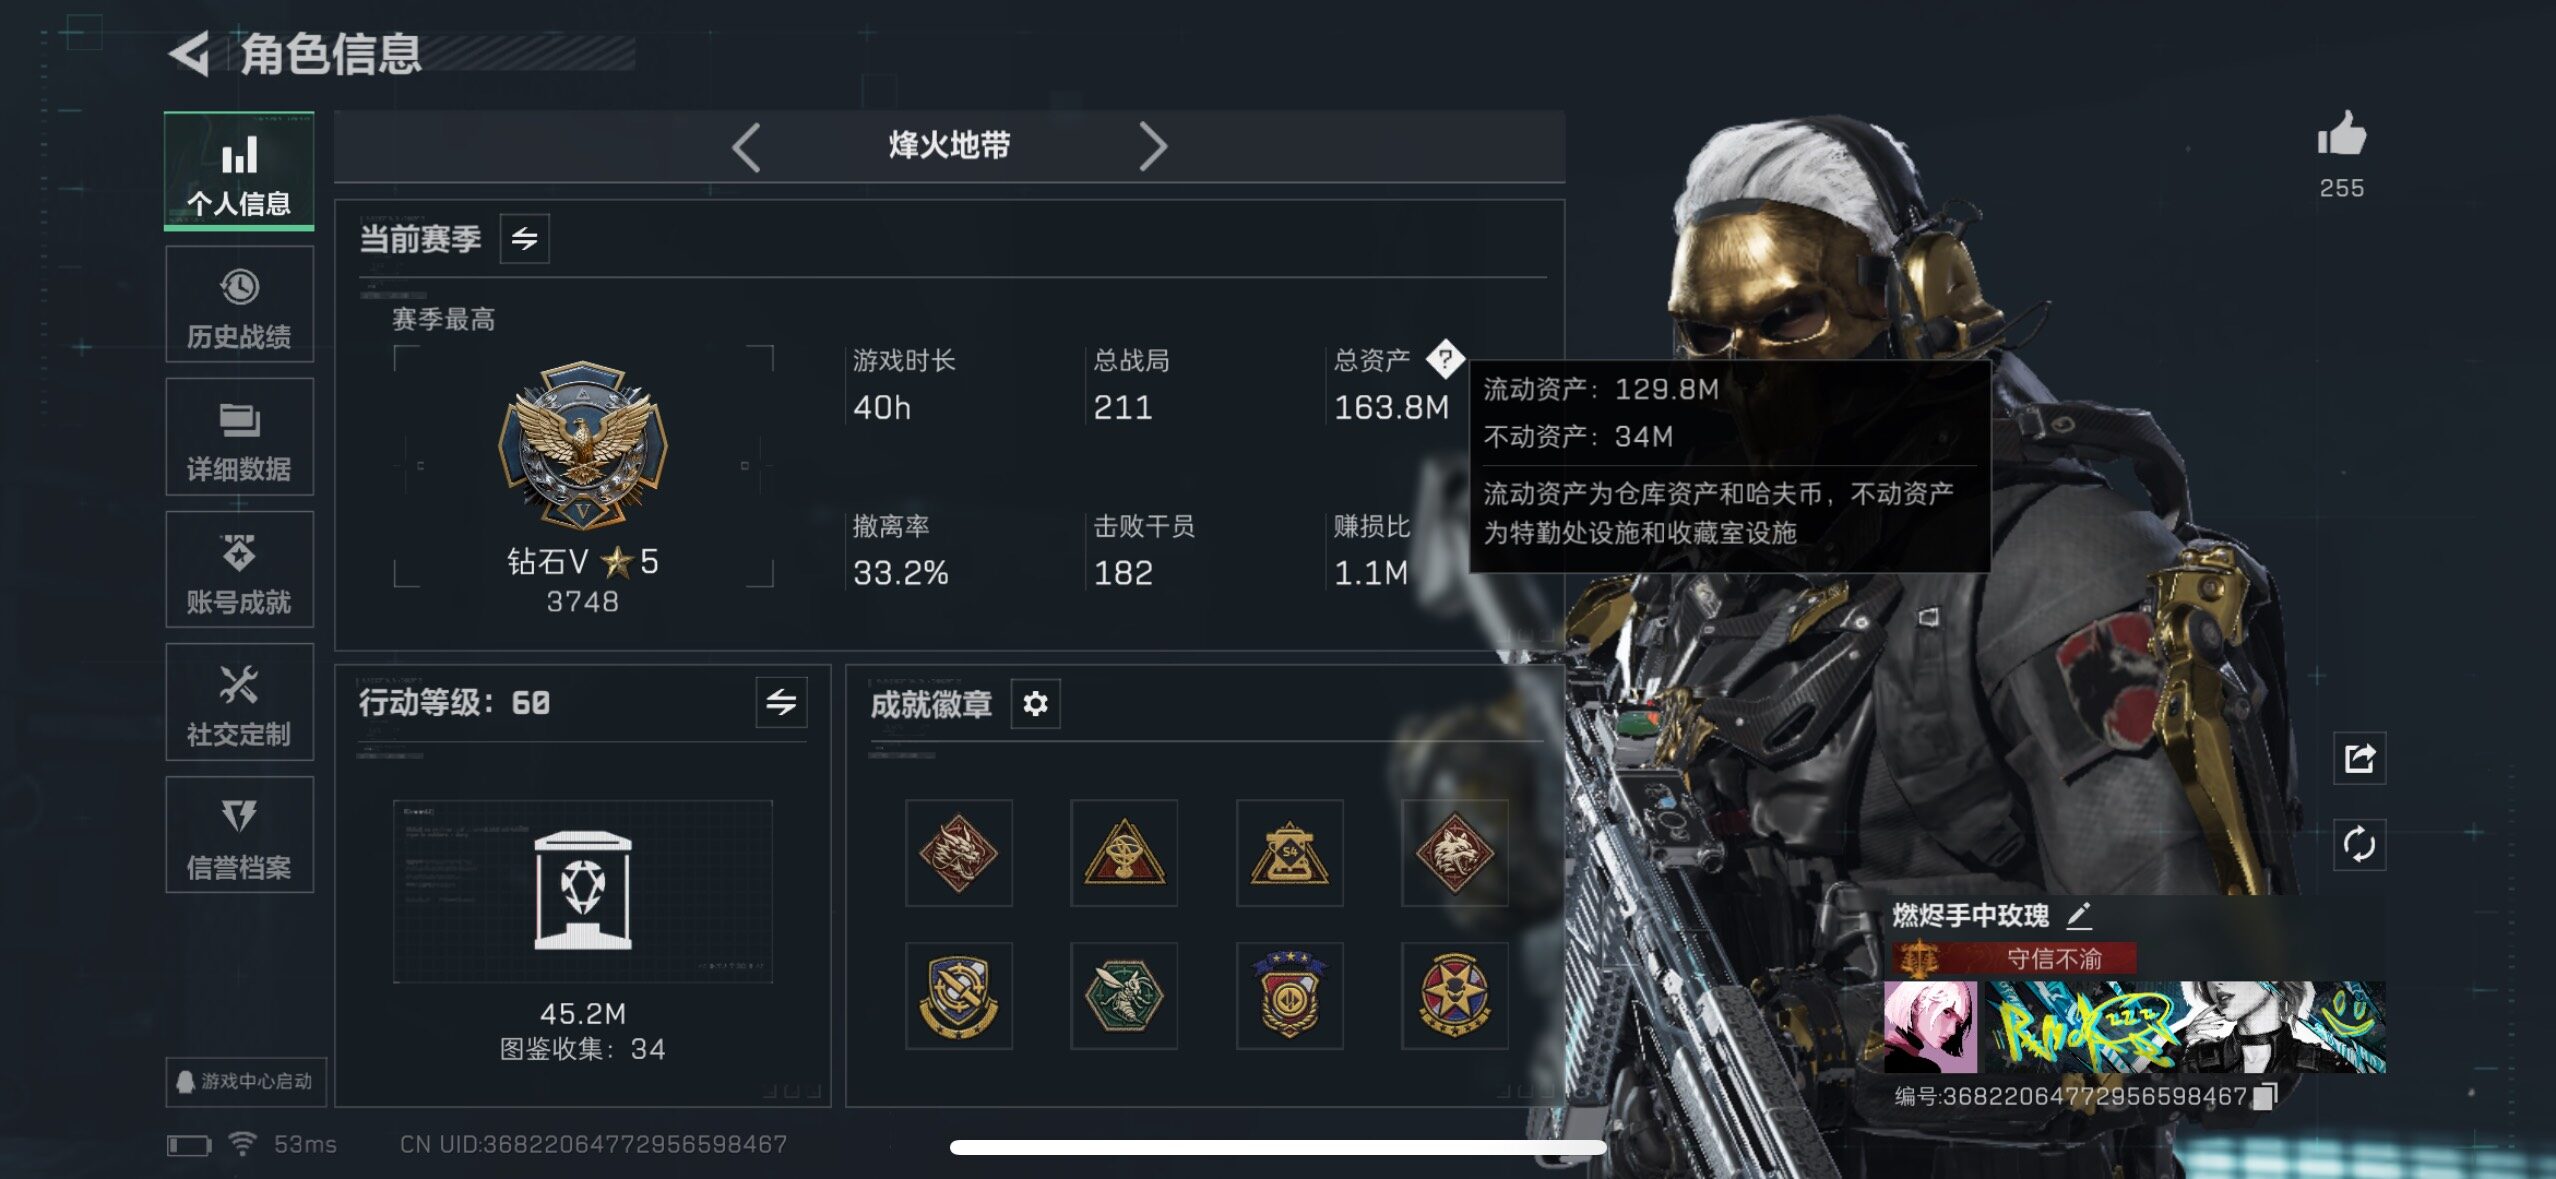Edit the nickname 燃烬手中玫瑰 with pencil icon

coord(2079,914)
